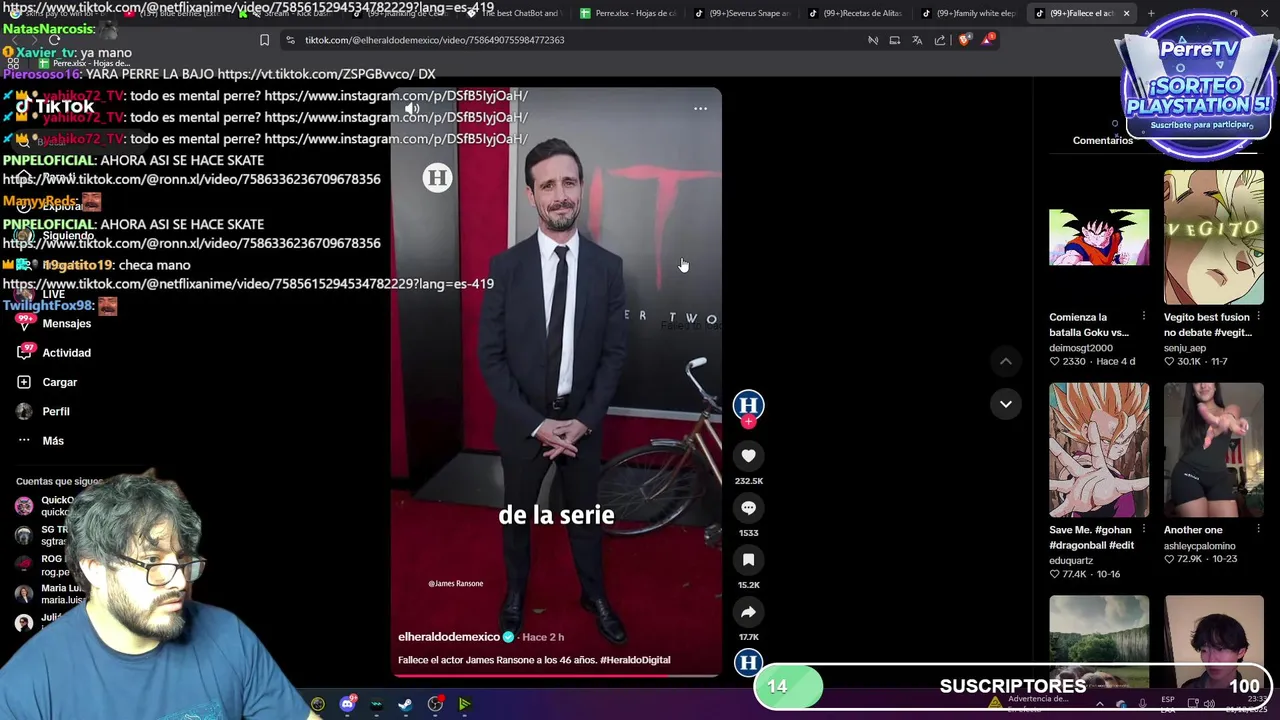Viewport: 1280px width, 720px height.
Task: Open the video's three-dot options menu
Action: click(x=700, y=108)
